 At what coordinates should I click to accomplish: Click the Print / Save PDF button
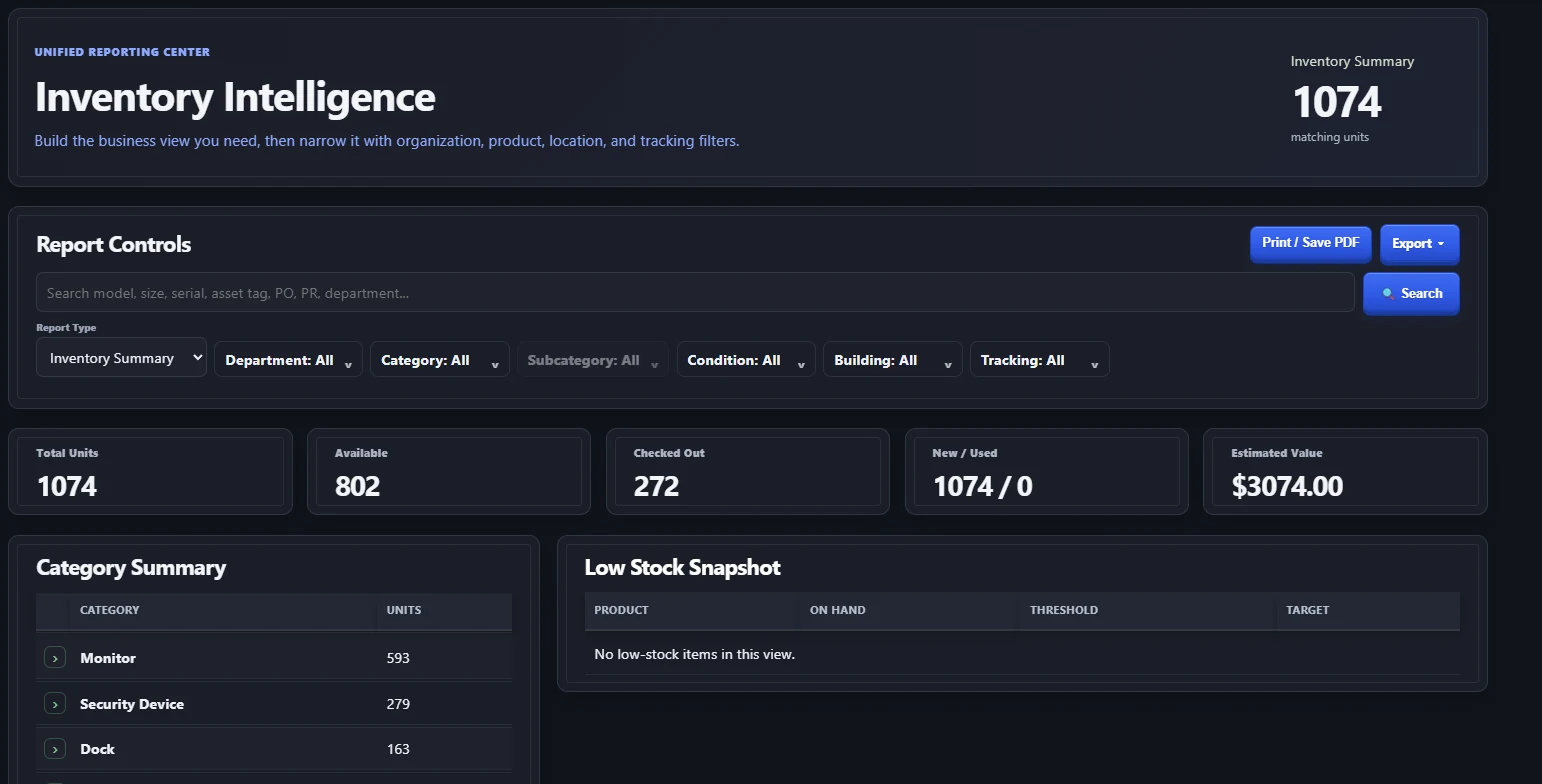(1311, 243)
